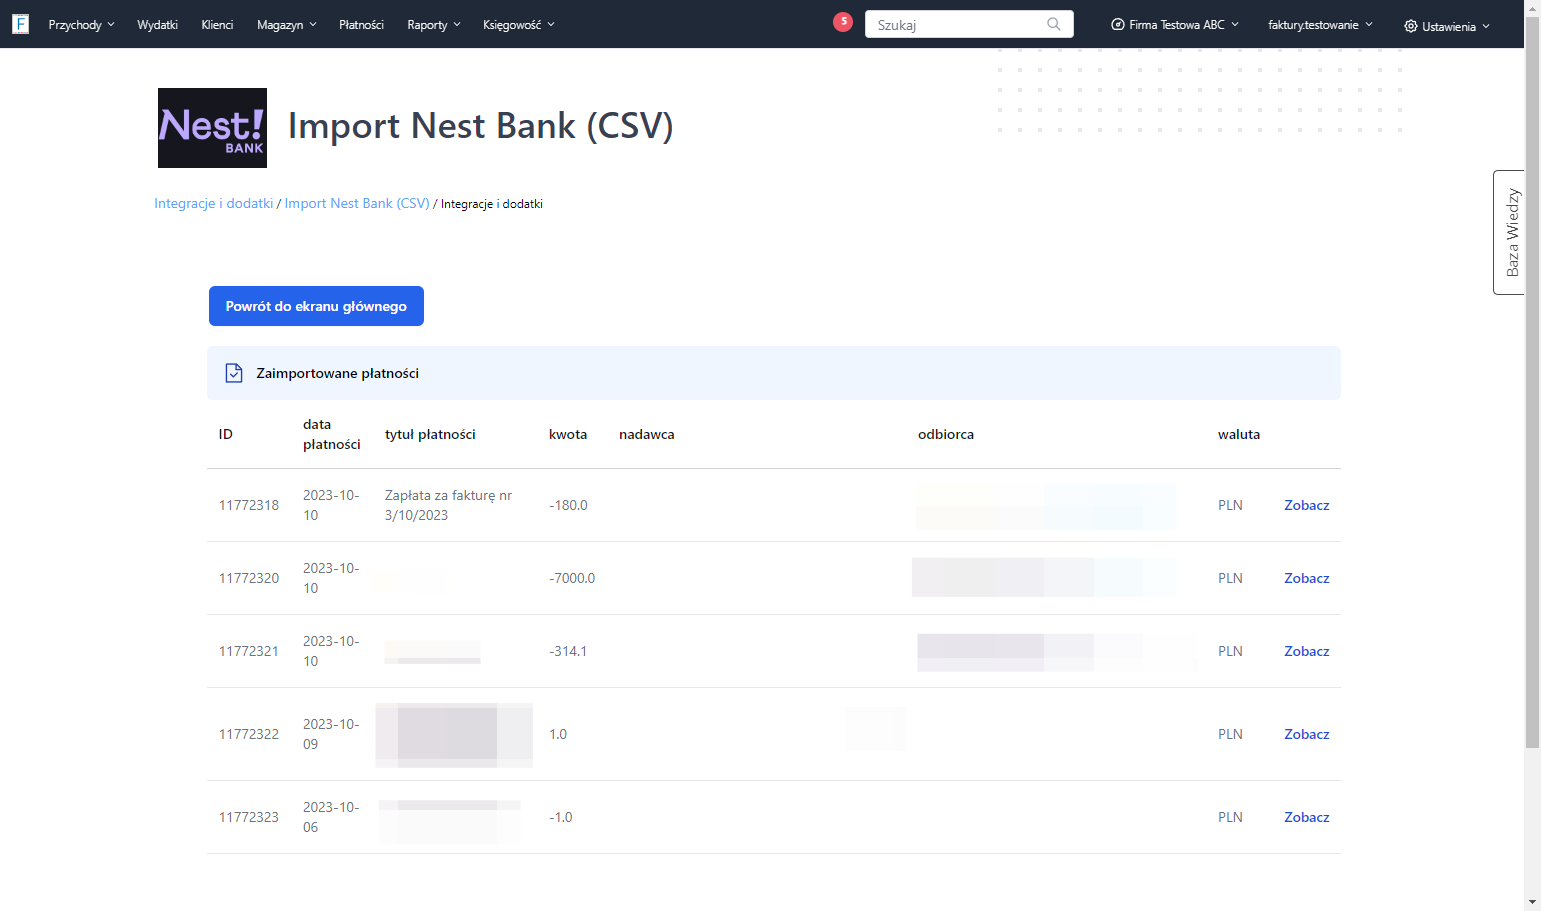Click the tytuł płatności column header

click(430, 434)
